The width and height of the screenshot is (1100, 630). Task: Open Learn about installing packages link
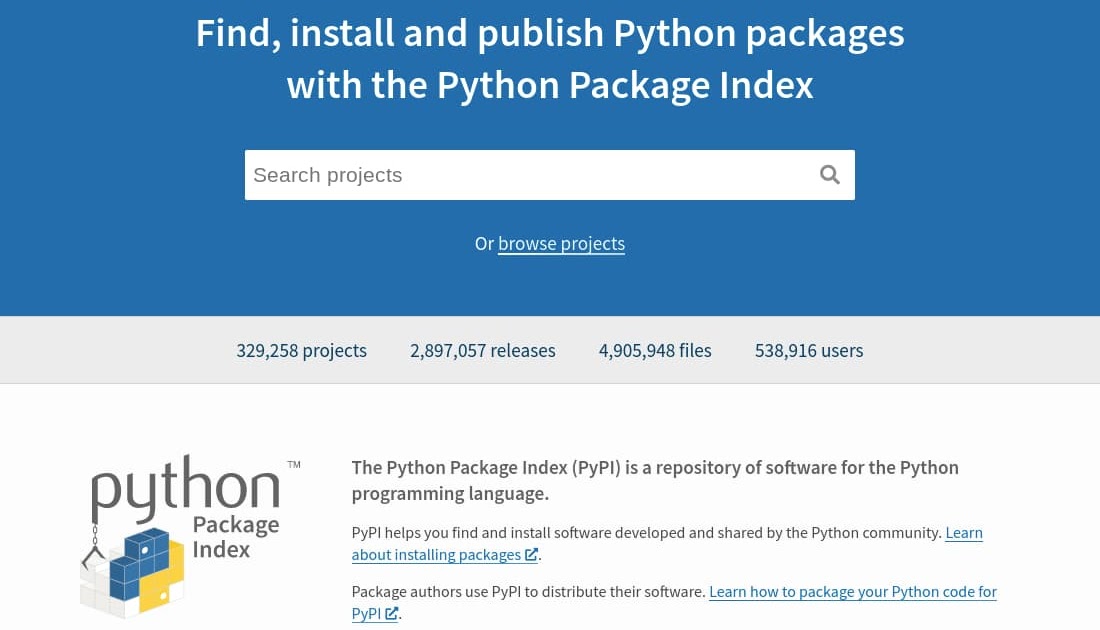click(x=436, y=555)
